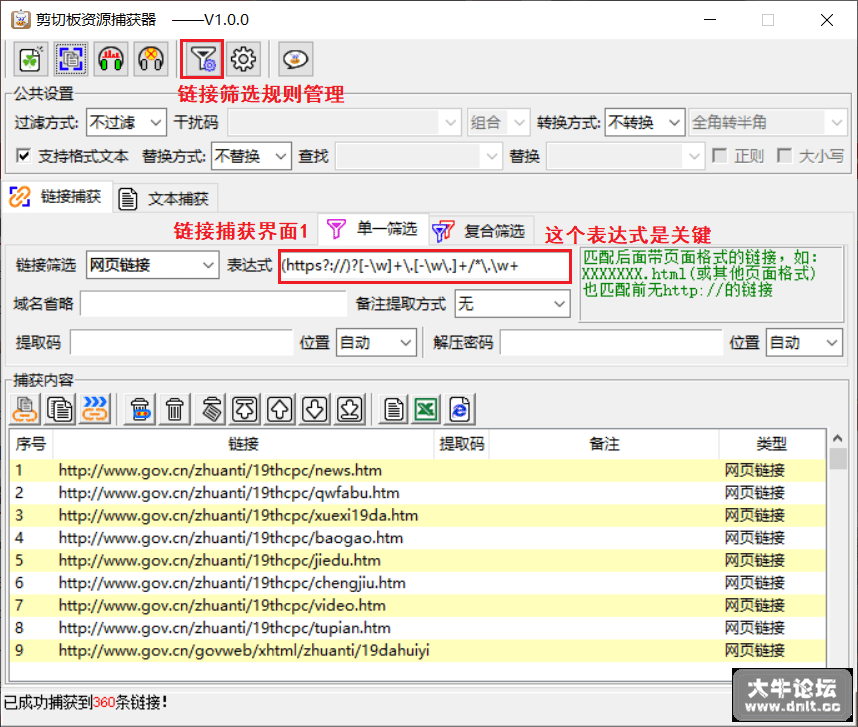858x727 pixels.
Task: Open link filter rule management funnel icon
Action: [202, 59]
